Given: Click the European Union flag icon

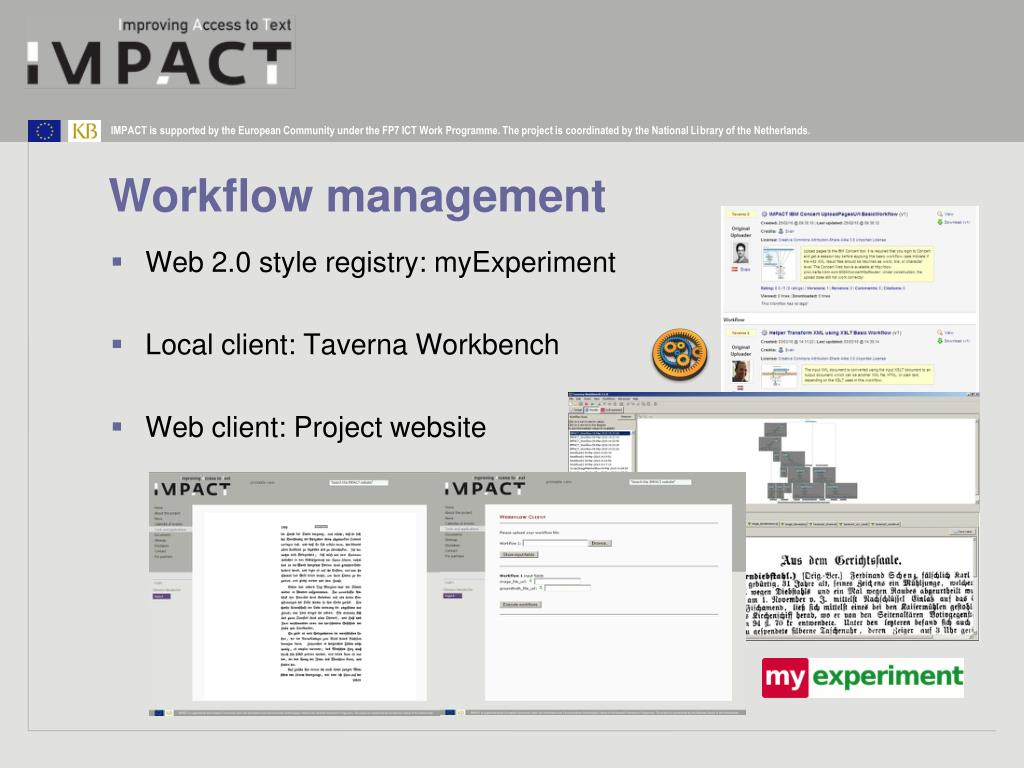Looking at the screenshot, I should click(44, 131).
